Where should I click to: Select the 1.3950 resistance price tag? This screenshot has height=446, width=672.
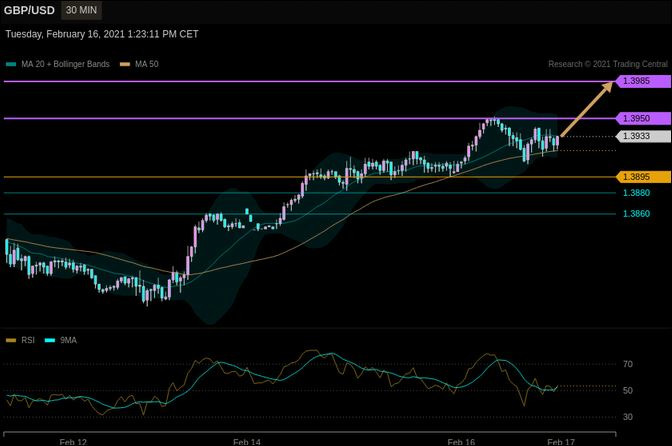[643, 118]
